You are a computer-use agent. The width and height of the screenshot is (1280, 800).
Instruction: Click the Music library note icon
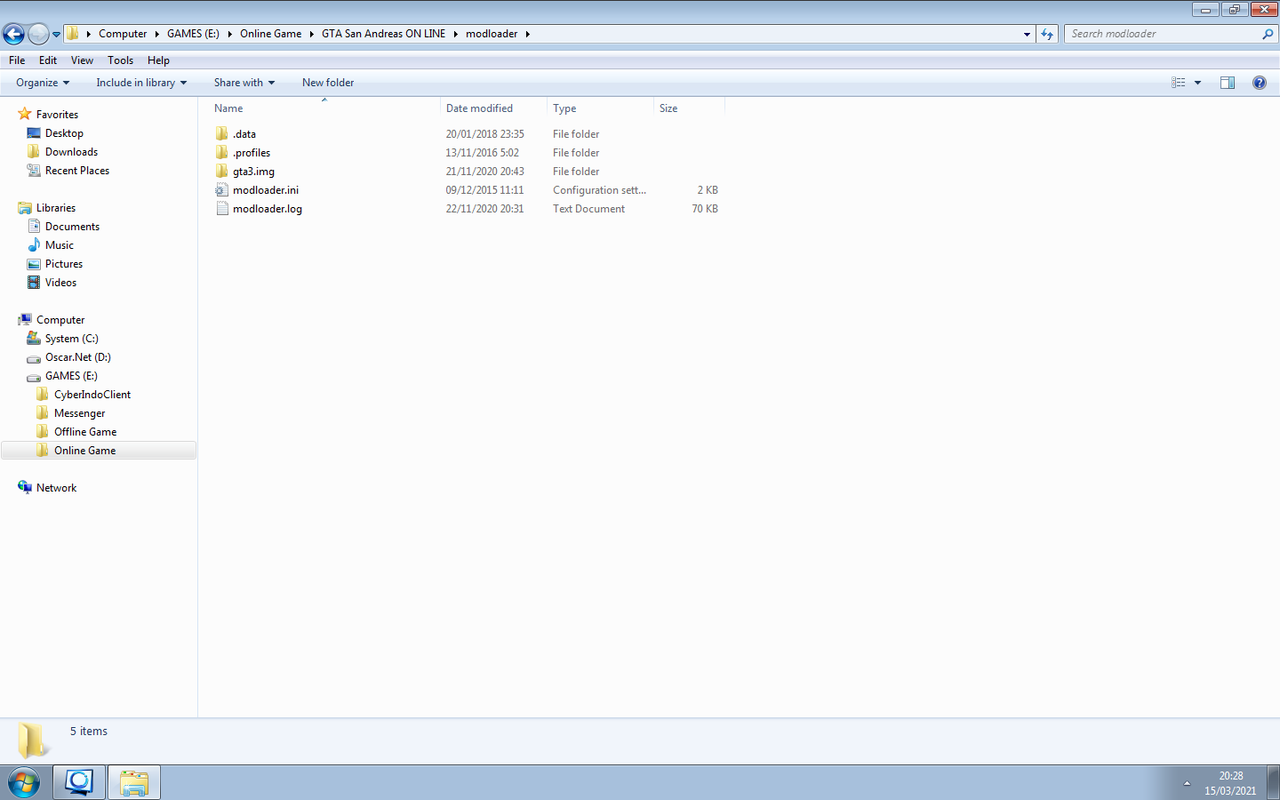34,245
